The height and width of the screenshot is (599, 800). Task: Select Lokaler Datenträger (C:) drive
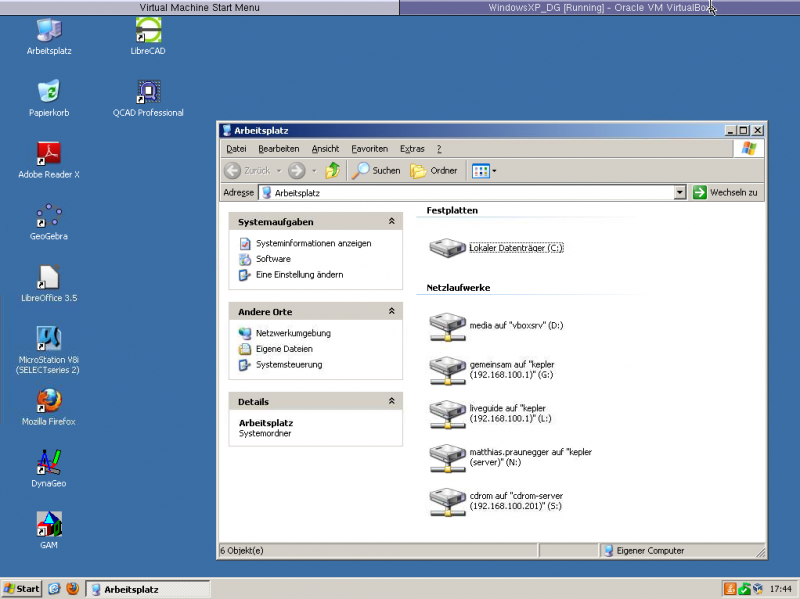click(496, 248)
